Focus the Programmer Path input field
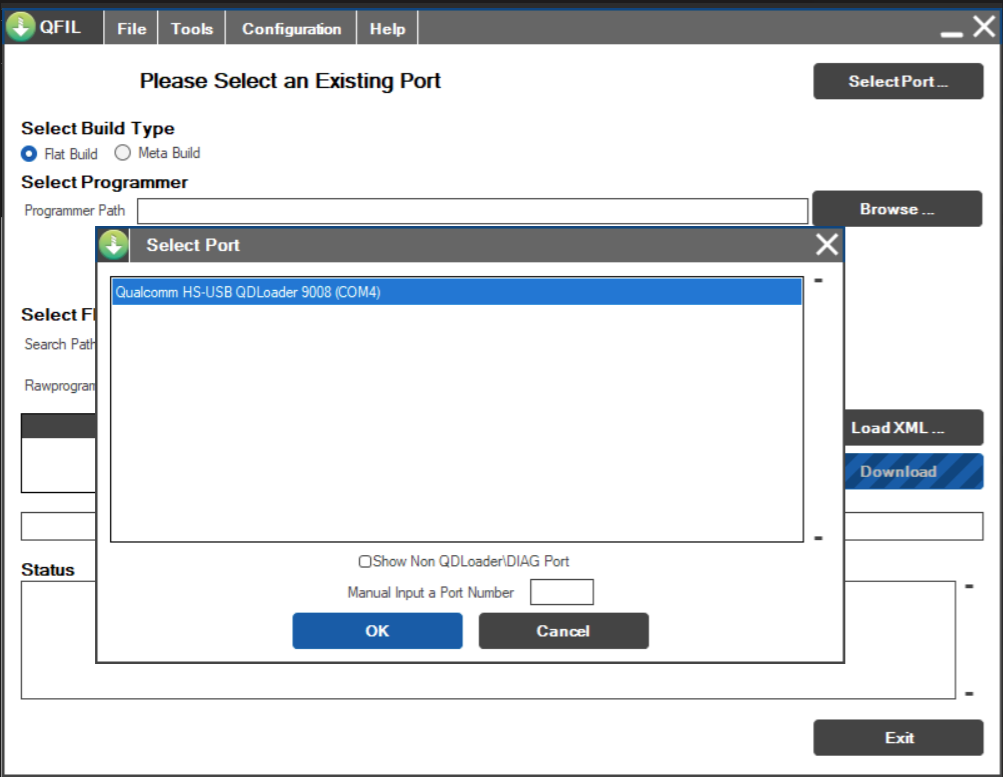 pos(472,211)
